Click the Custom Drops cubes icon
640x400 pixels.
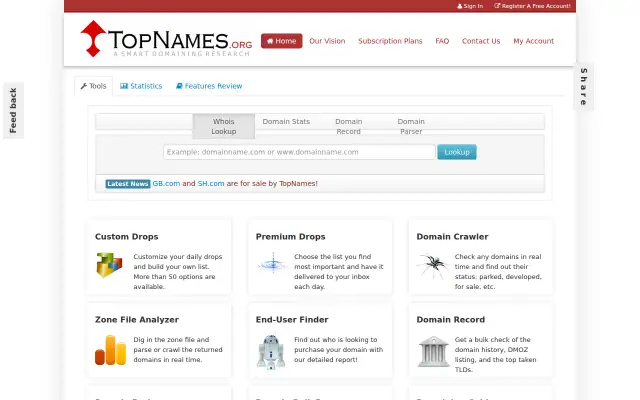coord(109,265)
